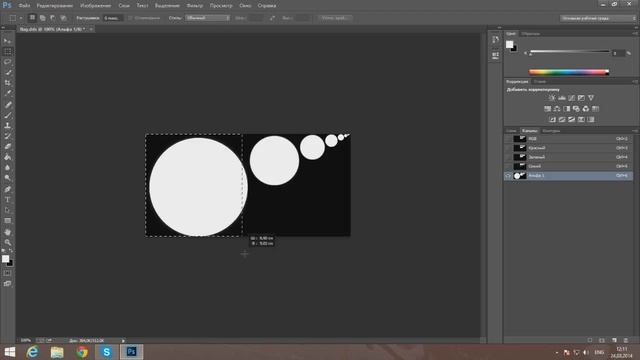Select the Horizontal Type tool
The width and height of the screenshot is (640, 360).
tap(7, 200)
